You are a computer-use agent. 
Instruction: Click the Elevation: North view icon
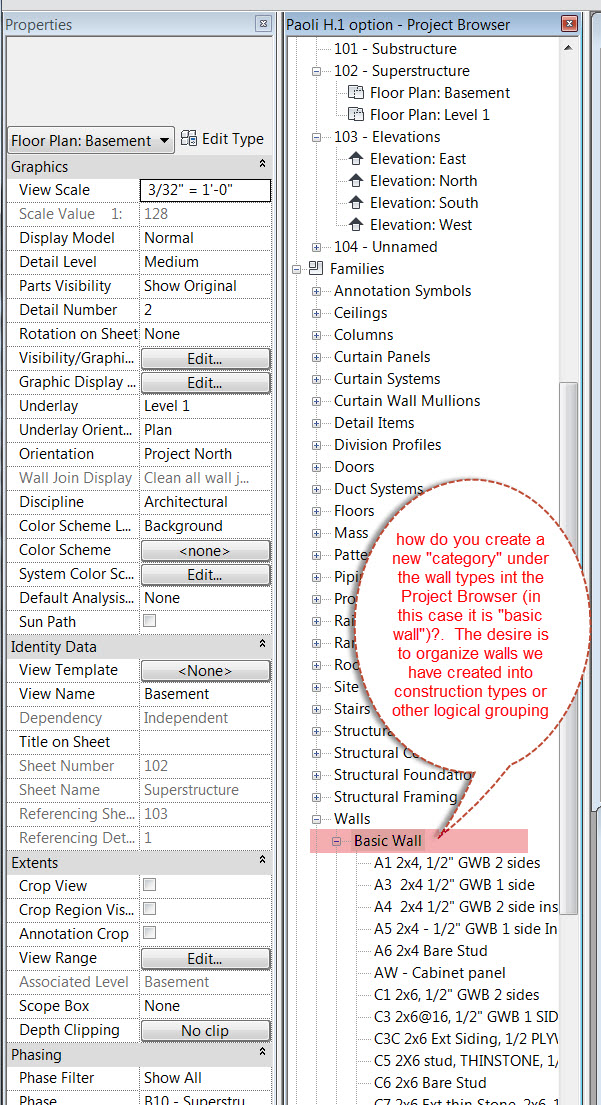point(357,180)
